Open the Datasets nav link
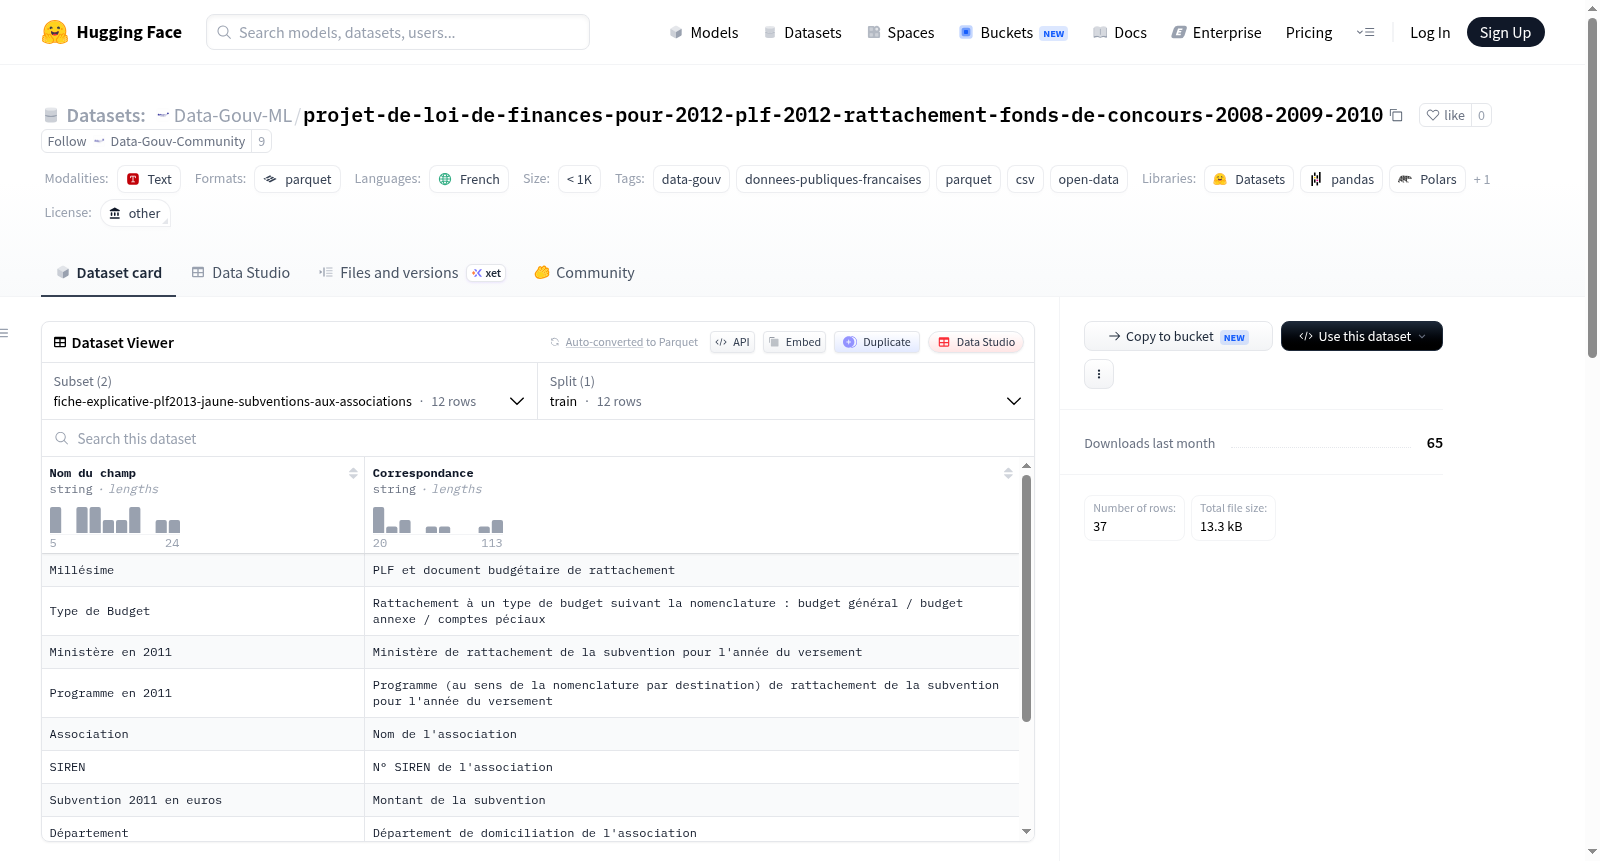Screen dimensions: 1600x861 pos(802,32)
